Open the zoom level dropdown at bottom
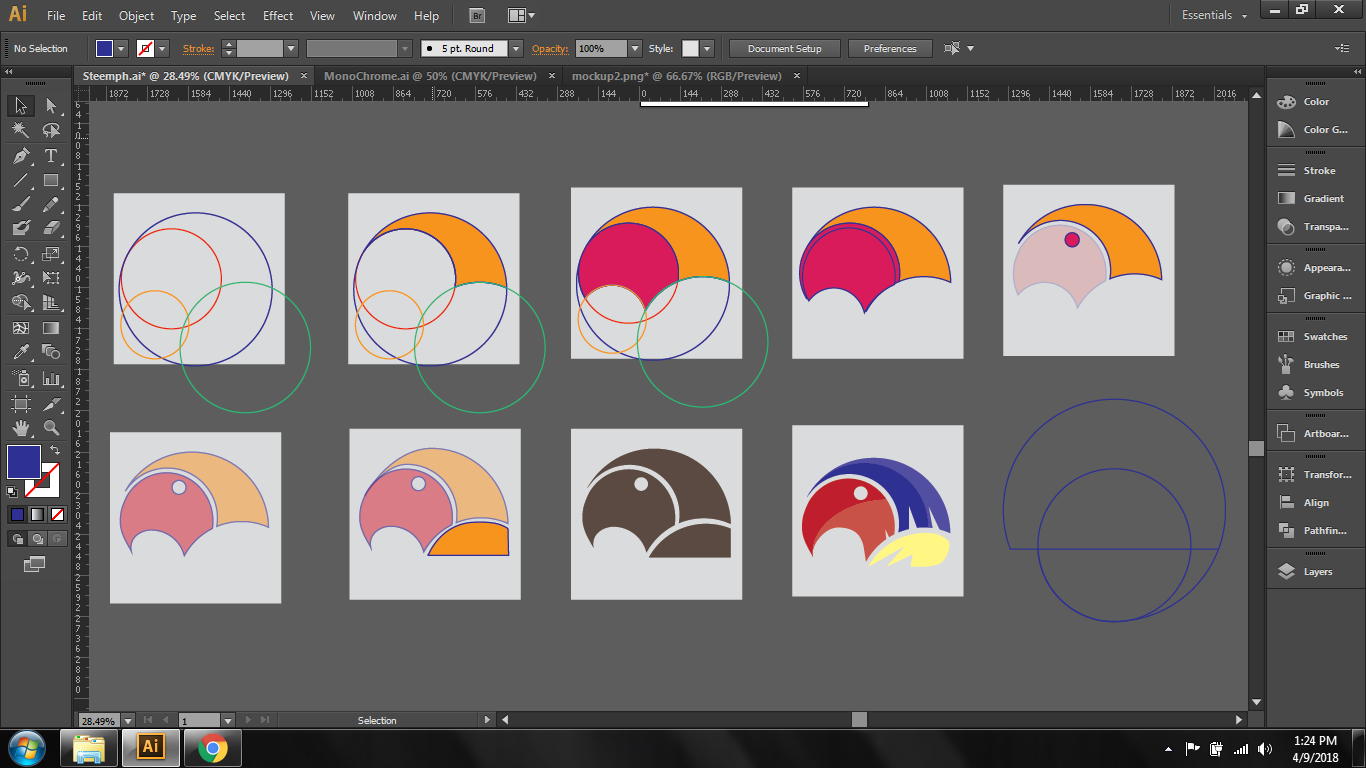This screenshot has height=768, width=1366. (x=126, y=720)
